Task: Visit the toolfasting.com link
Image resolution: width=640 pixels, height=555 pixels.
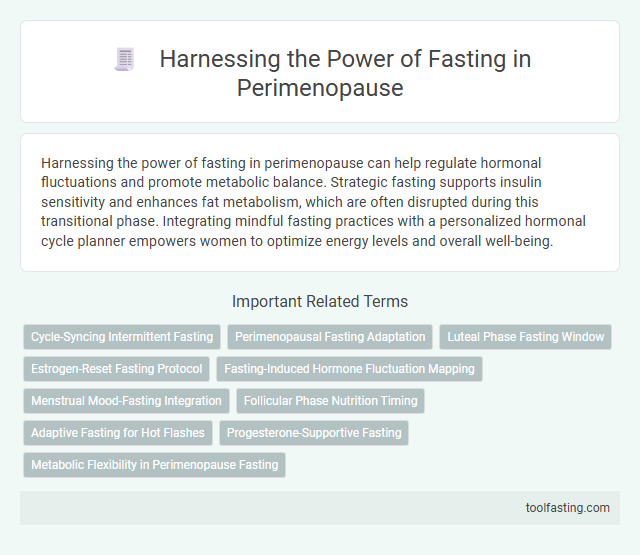Action: pyautogui.click(x=567, y=508)
